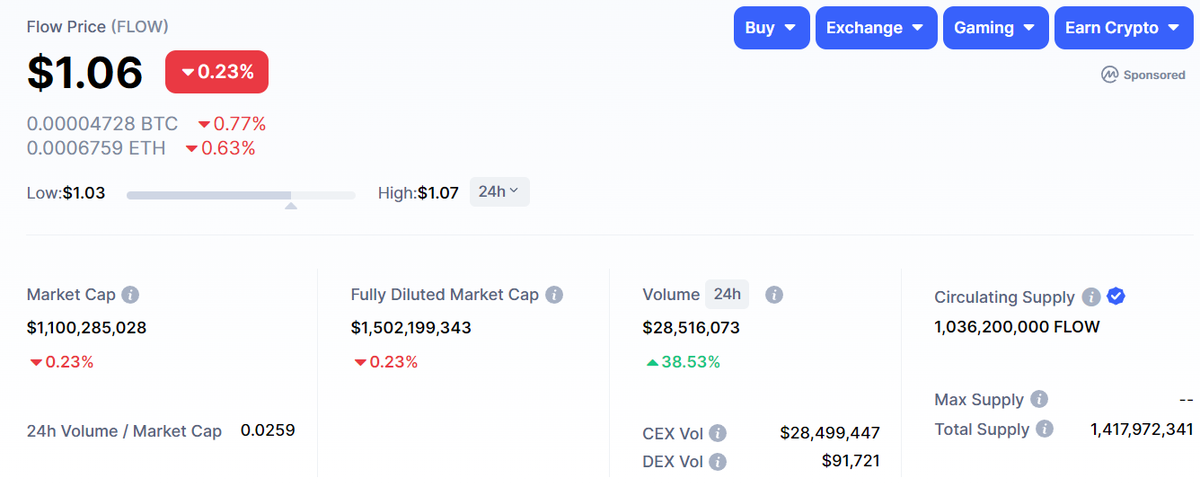Click the red 0.23% price change badge

click(217, 72)
